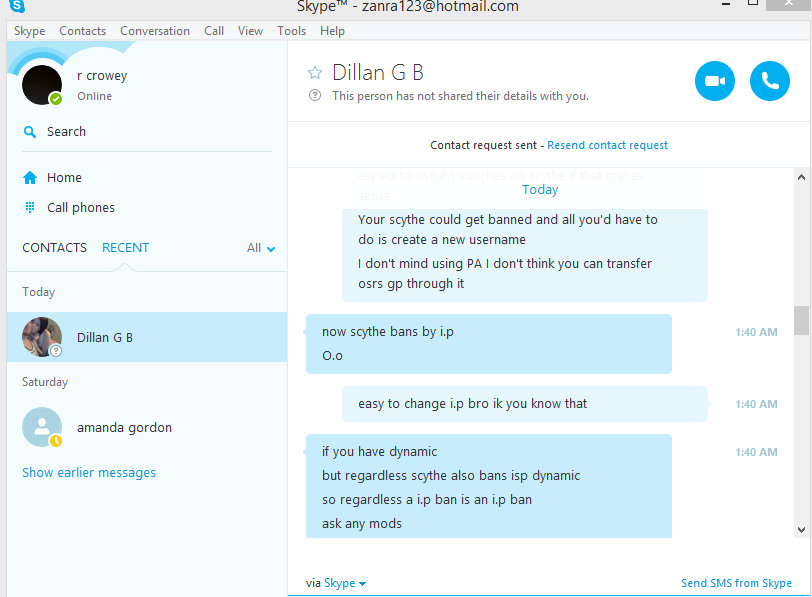812x597 pixels.
Task: Click amanda gordon's avatar
Action: pyautogui.click(x=42, y=427)
